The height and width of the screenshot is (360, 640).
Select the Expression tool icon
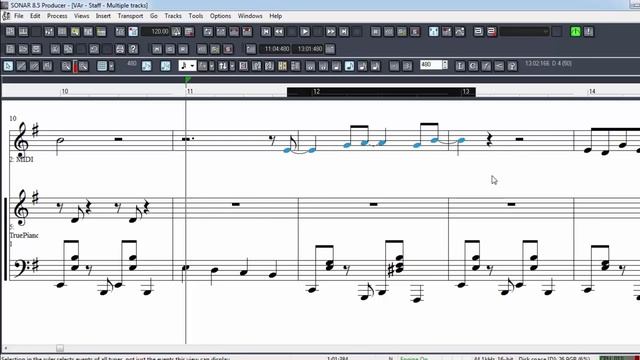point(486,66)
